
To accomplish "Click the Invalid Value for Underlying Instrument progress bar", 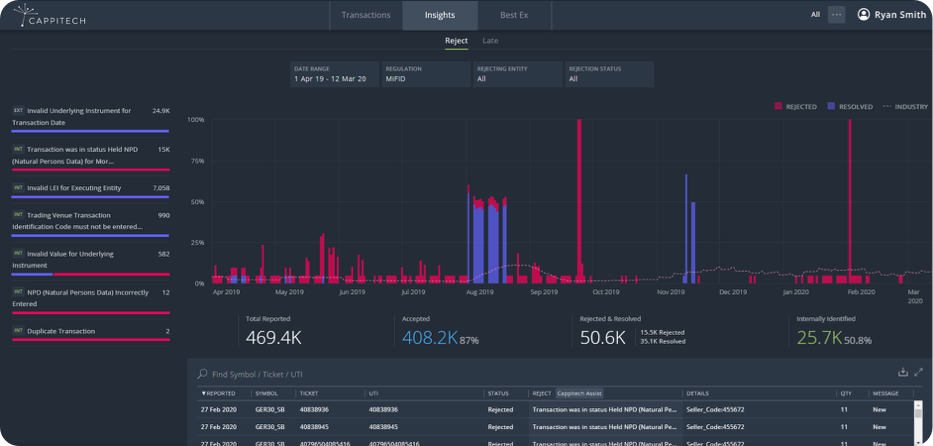I will coord(90,274).
